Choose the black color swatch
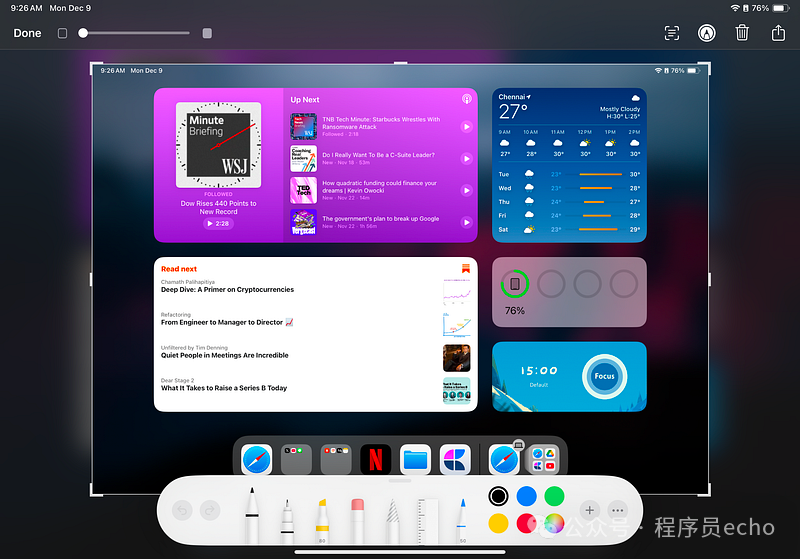This screenshot has width=800, height=559. [x=498, y=496]
